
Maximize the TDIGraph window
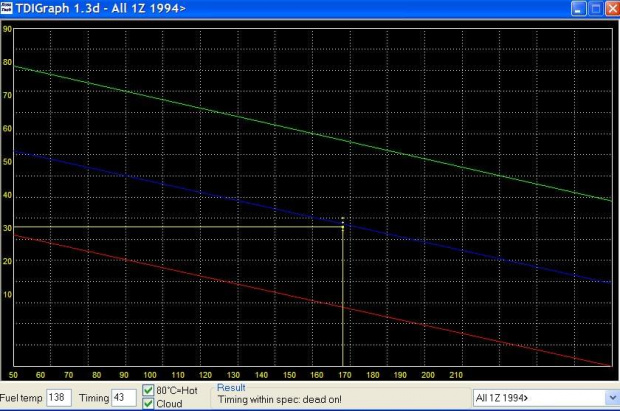(596, 8)
